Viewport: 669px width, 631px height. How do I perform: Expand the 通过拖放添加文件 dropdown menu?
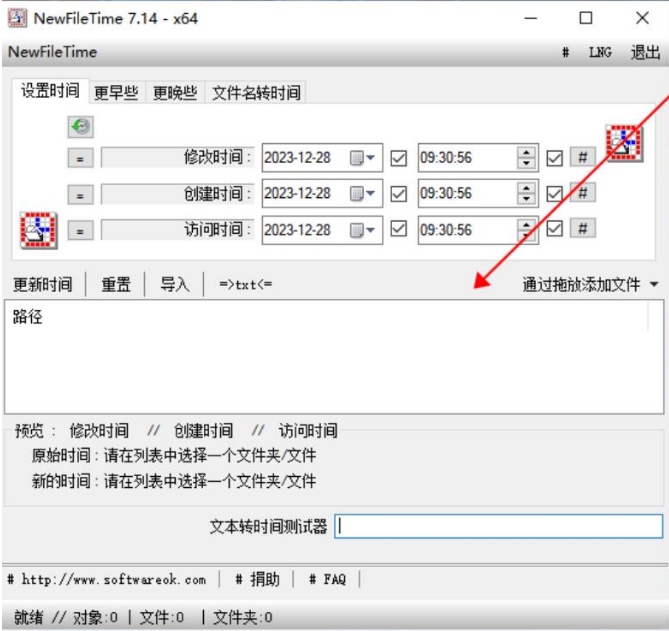[654, 284]
